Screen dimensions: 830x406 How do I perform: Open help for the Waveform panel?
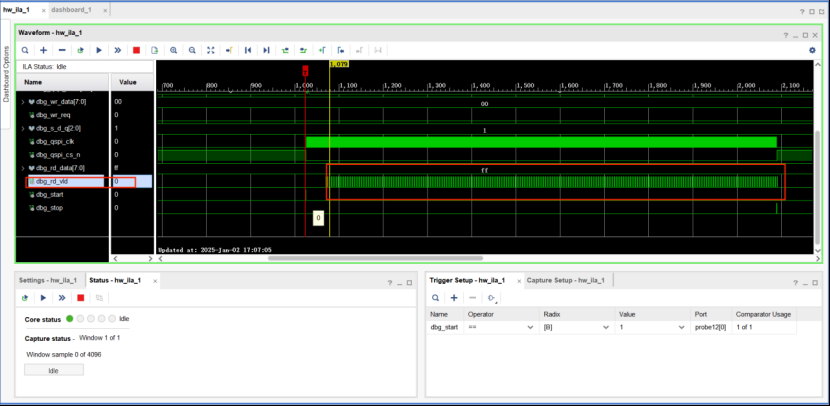click(786, 35)
